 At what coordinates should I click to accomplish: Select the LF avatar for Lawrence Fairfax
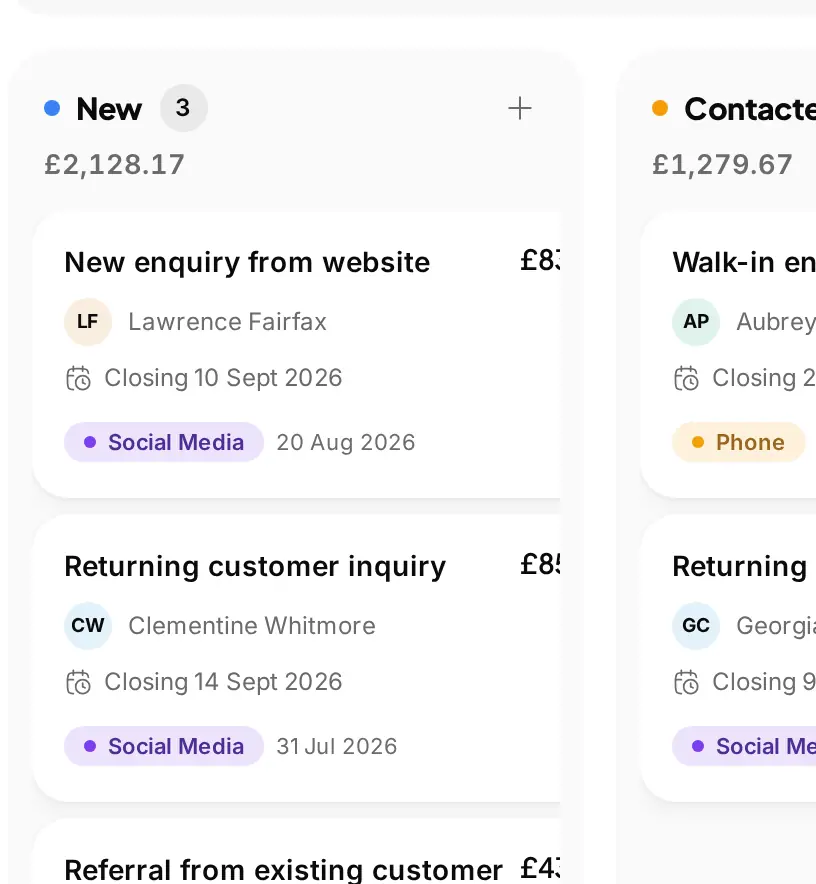pos(88,321)
